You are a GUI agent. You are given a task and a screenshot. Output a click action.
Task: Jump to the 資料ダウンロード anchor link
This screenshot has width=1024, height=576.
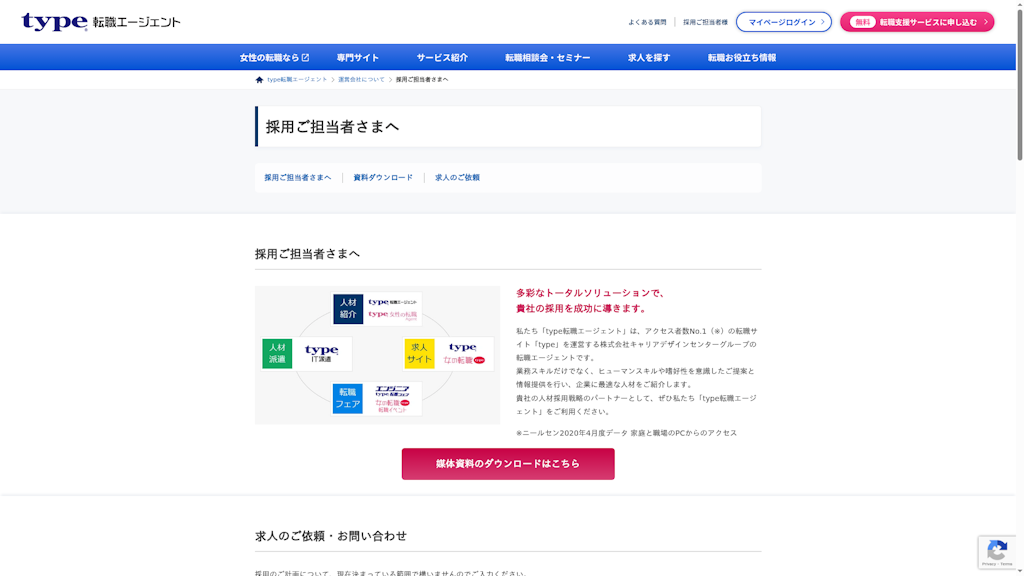[383, 178]
